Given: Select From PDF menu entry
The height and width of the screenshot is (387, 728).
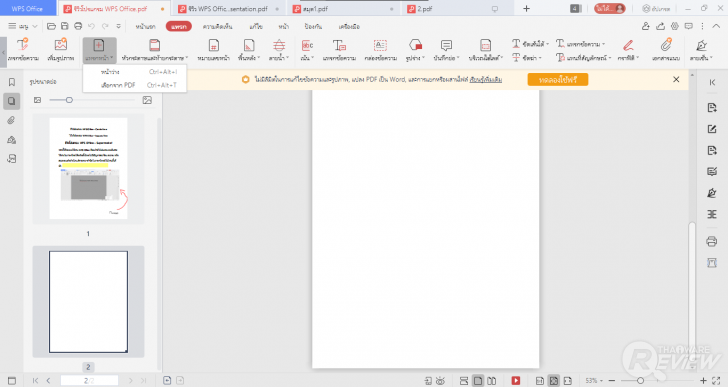Looking at the screenshot, I should pyautogui.click(x=135, y=85).
